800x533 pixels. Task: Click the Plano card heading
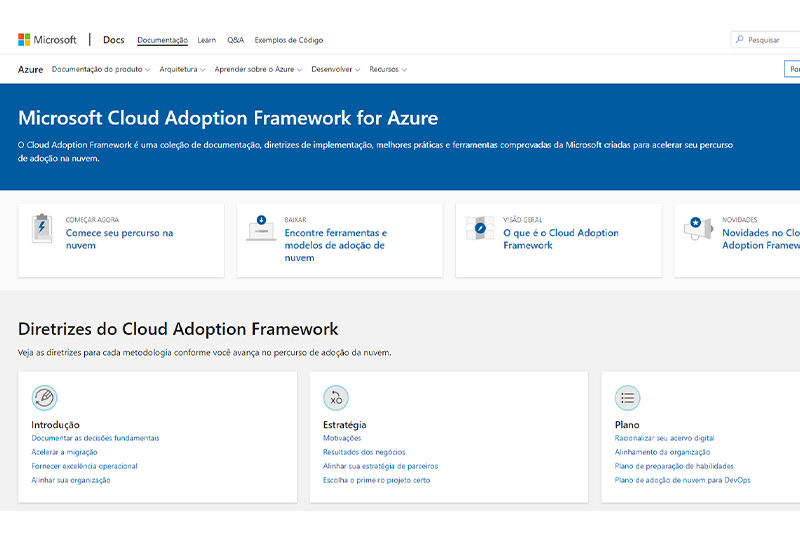click(x=627, y=424)
